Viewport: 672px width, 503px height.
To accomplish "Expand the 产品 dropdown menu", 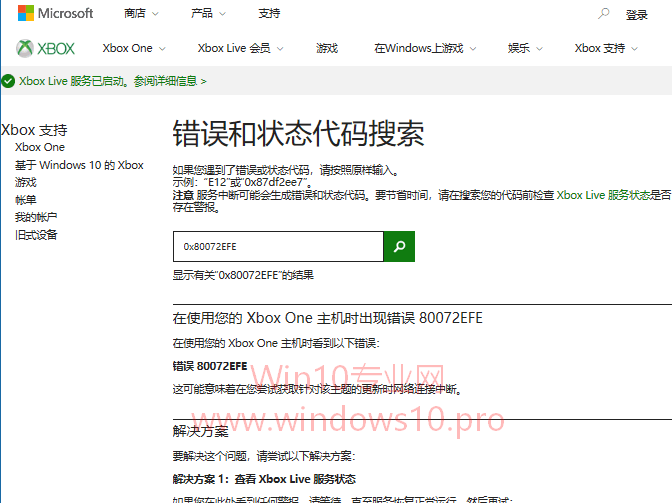I will click(x=208, y=14).
